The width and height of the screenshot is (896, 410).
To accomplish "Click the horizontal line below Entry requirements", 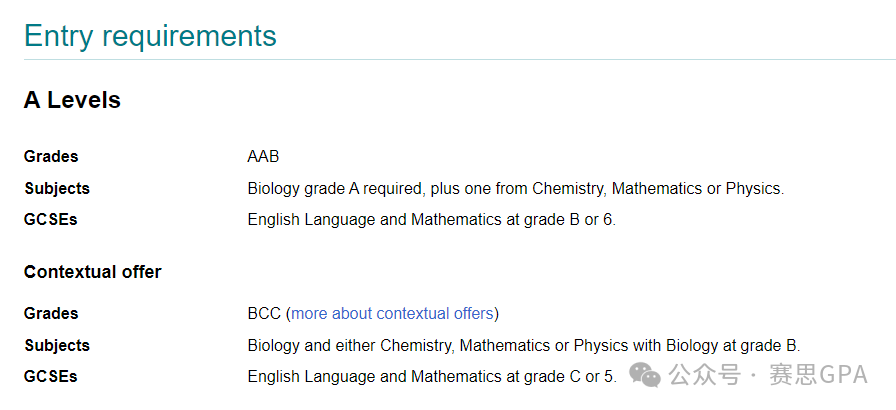I will 460,59.
